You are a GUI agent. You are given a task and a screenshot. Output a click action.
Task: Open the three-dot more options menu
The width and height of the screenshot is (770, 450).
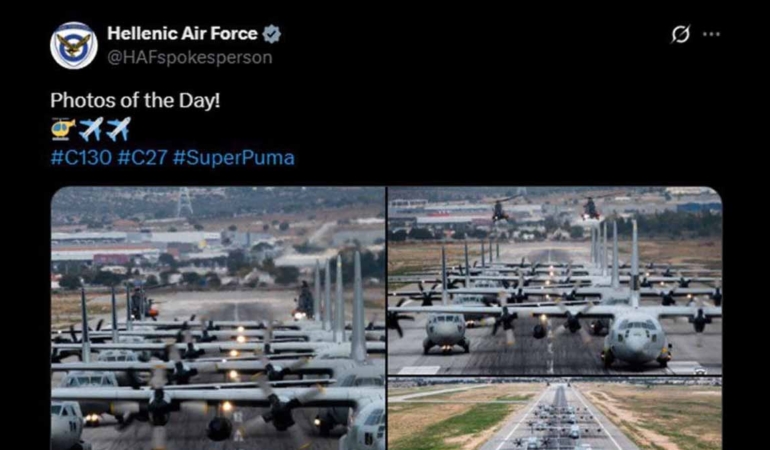[x=711, y=34]
